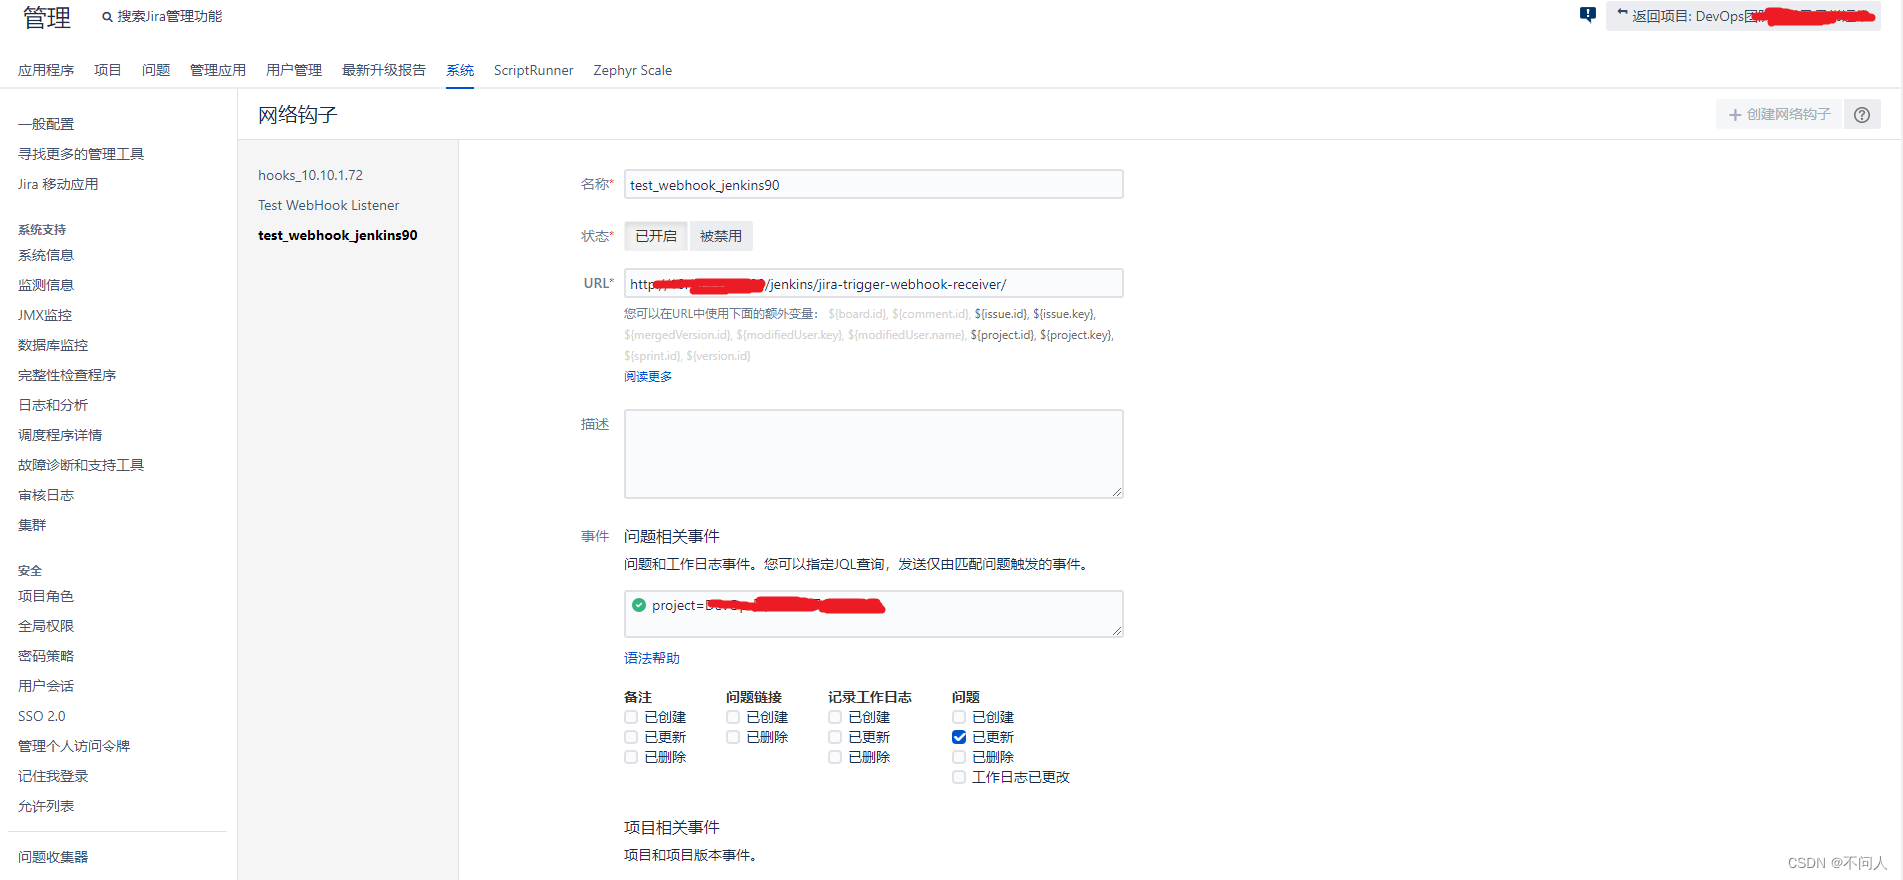Open 问题收集器 in sidebar
Viewport: 1903px width, 880px height.
pos(53,857)
